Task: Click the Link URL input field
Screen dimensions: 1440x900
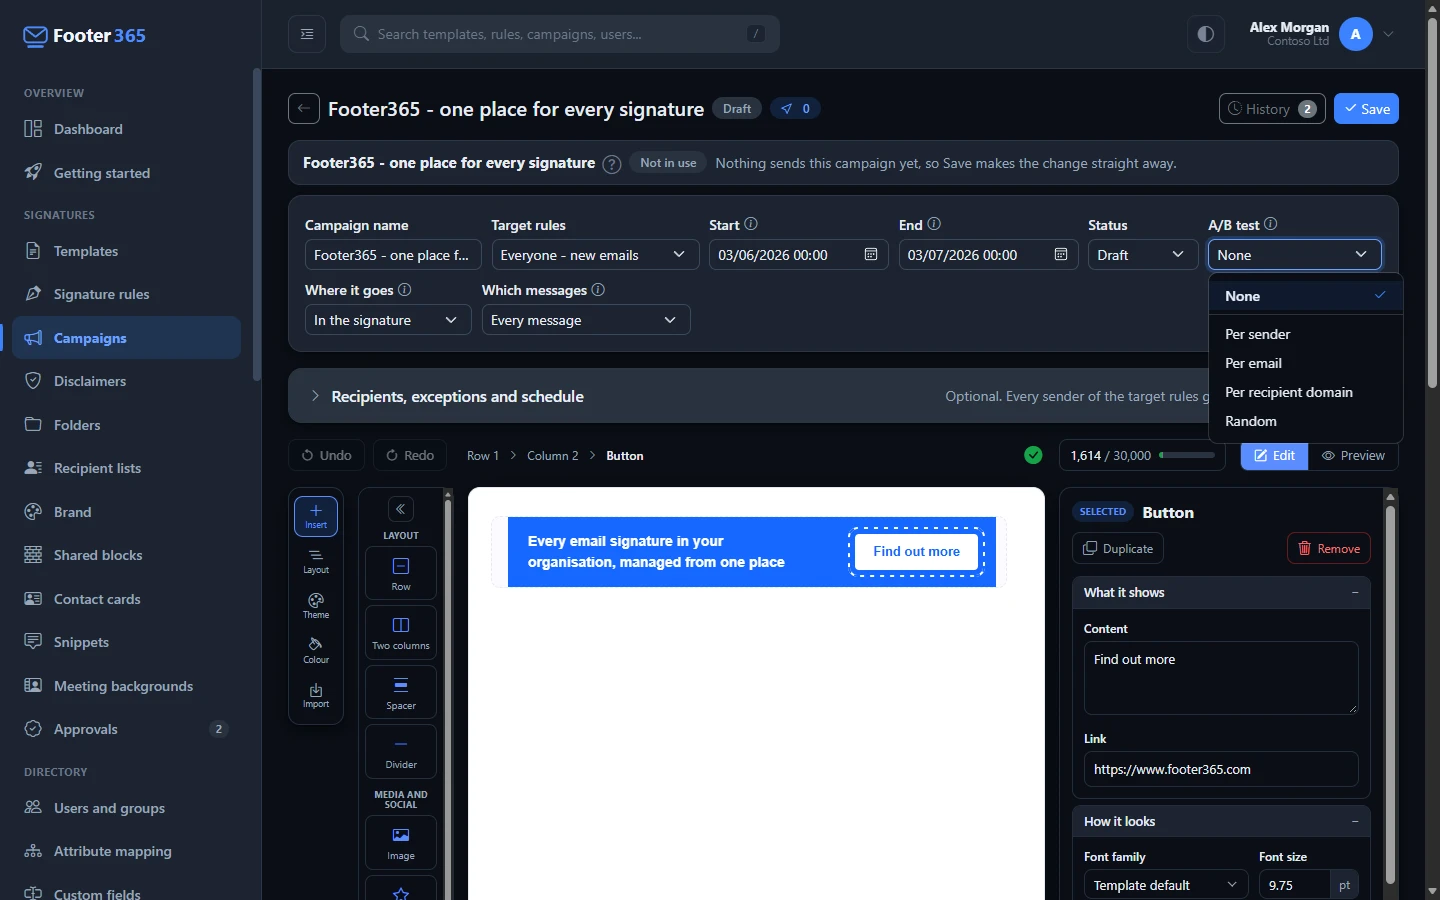Action: click(x=1221, y=769)
